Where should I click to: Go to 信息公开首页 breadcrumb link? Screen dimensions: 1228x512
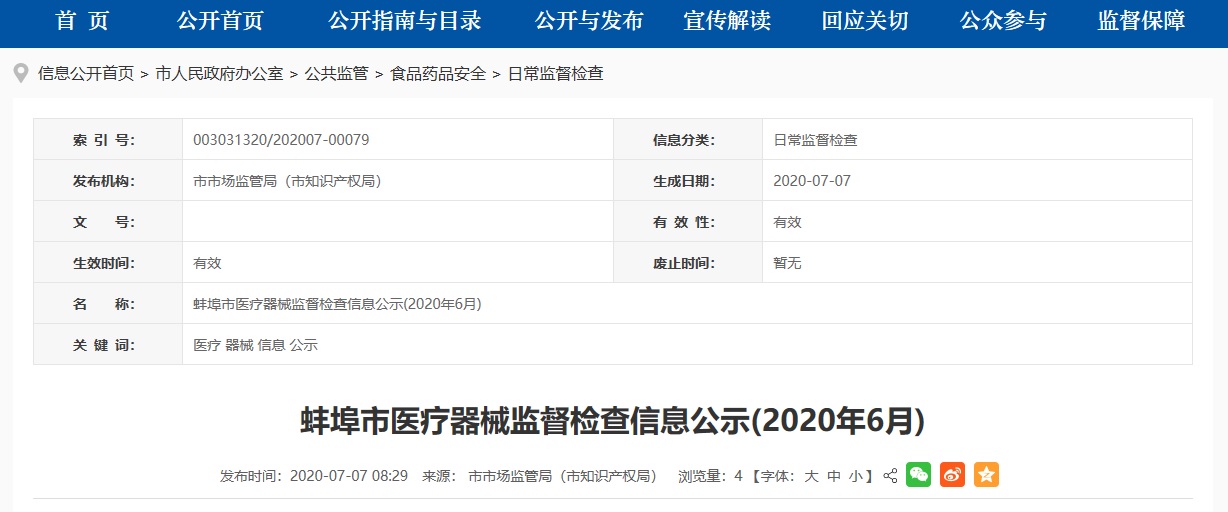tap(86, 74)
